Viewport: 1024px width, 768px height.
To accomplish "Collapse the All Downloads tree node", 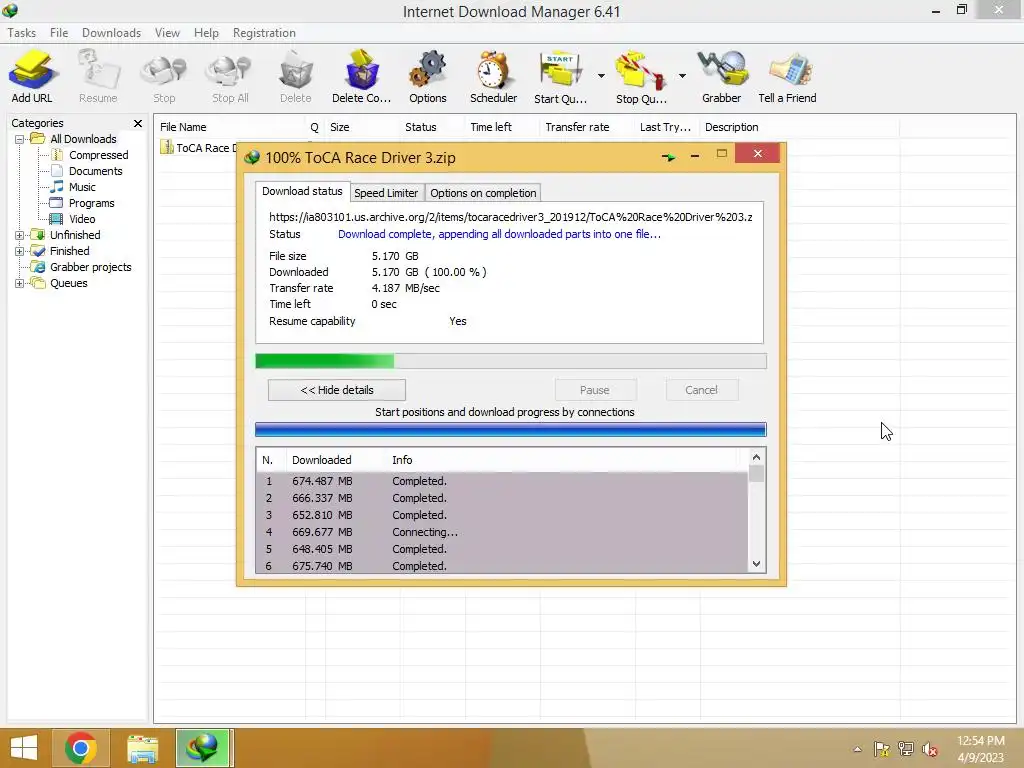I will point(20,139).
